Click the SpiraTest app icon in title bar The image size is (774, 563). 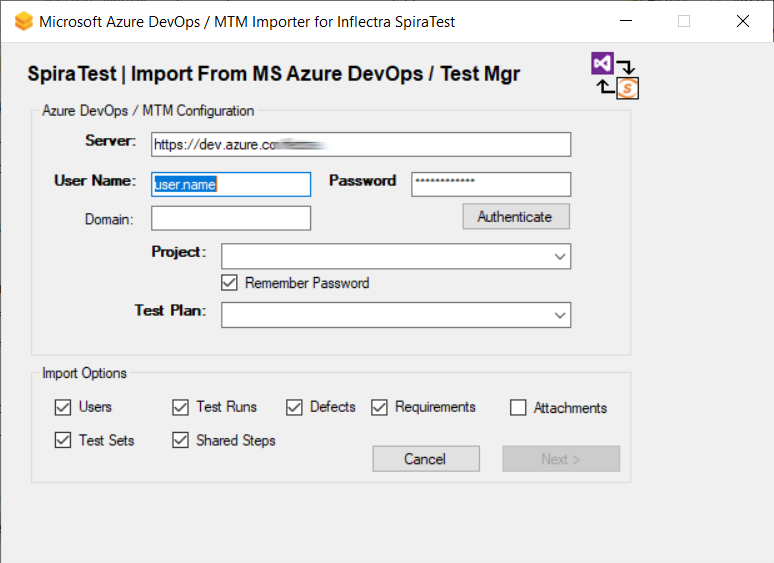23,21
